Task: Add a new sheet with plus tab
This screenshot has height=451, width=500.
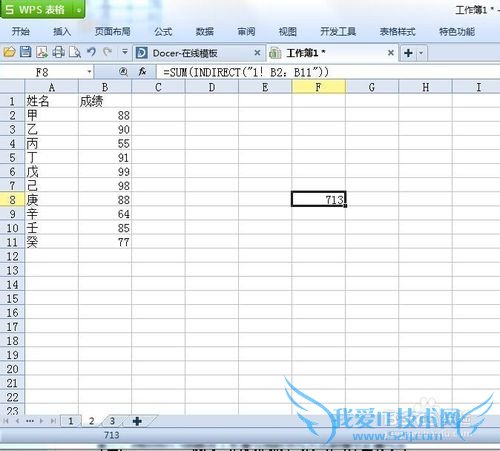Action: coord(137,421)
